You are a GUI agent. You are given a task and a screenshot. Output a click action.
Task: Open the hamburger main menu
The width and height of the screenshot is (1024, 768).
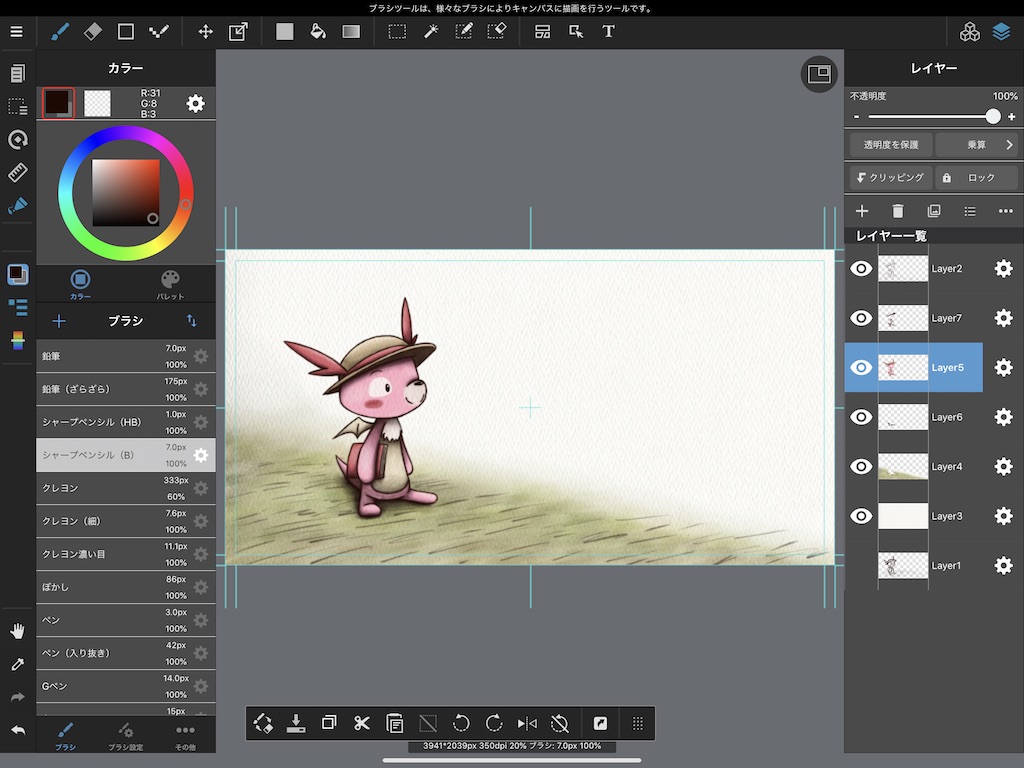[16, 31]
